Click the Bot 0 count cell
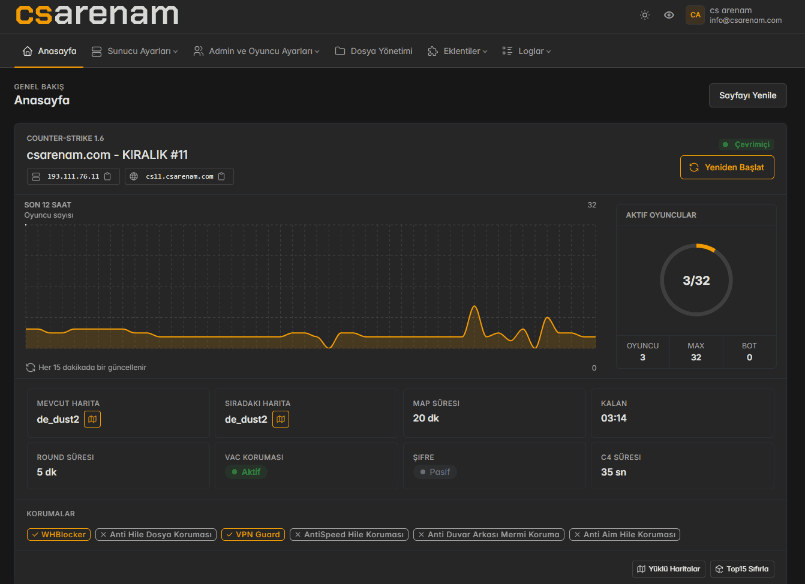Viewport: 805px width, 584px height. [x=749, y=352]
